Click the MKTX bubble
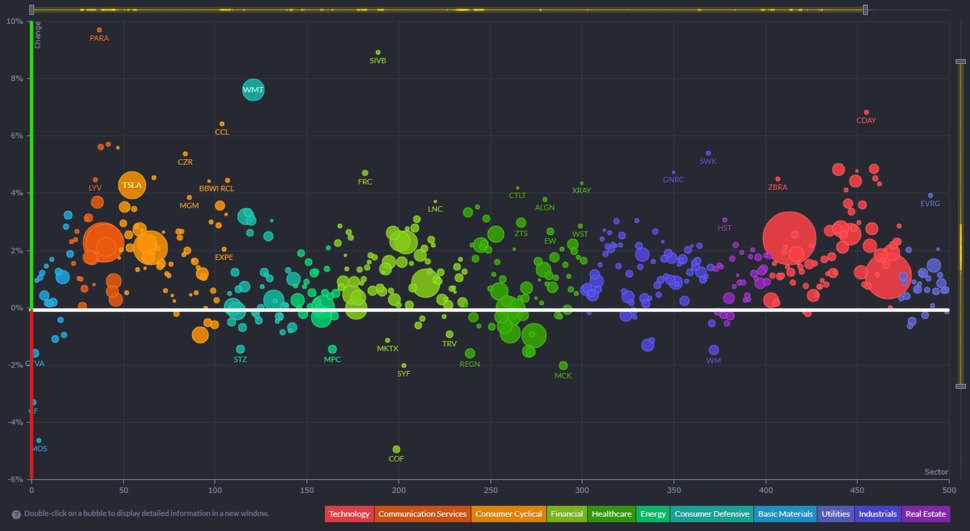Screen dimensions: 970x531 point(388,340)
